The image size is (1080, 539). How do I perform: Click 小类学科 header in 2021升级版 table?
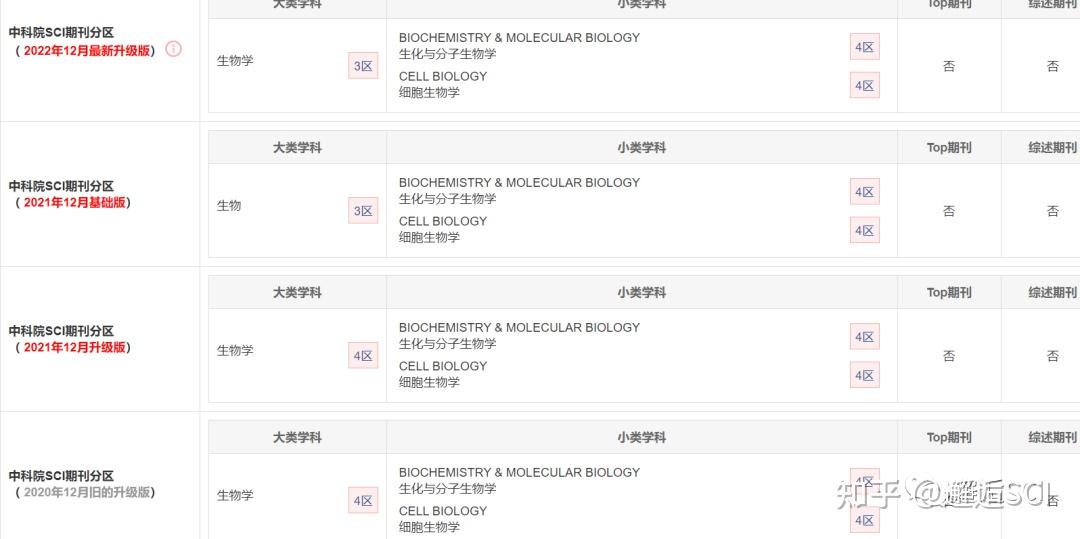[641, 292]
